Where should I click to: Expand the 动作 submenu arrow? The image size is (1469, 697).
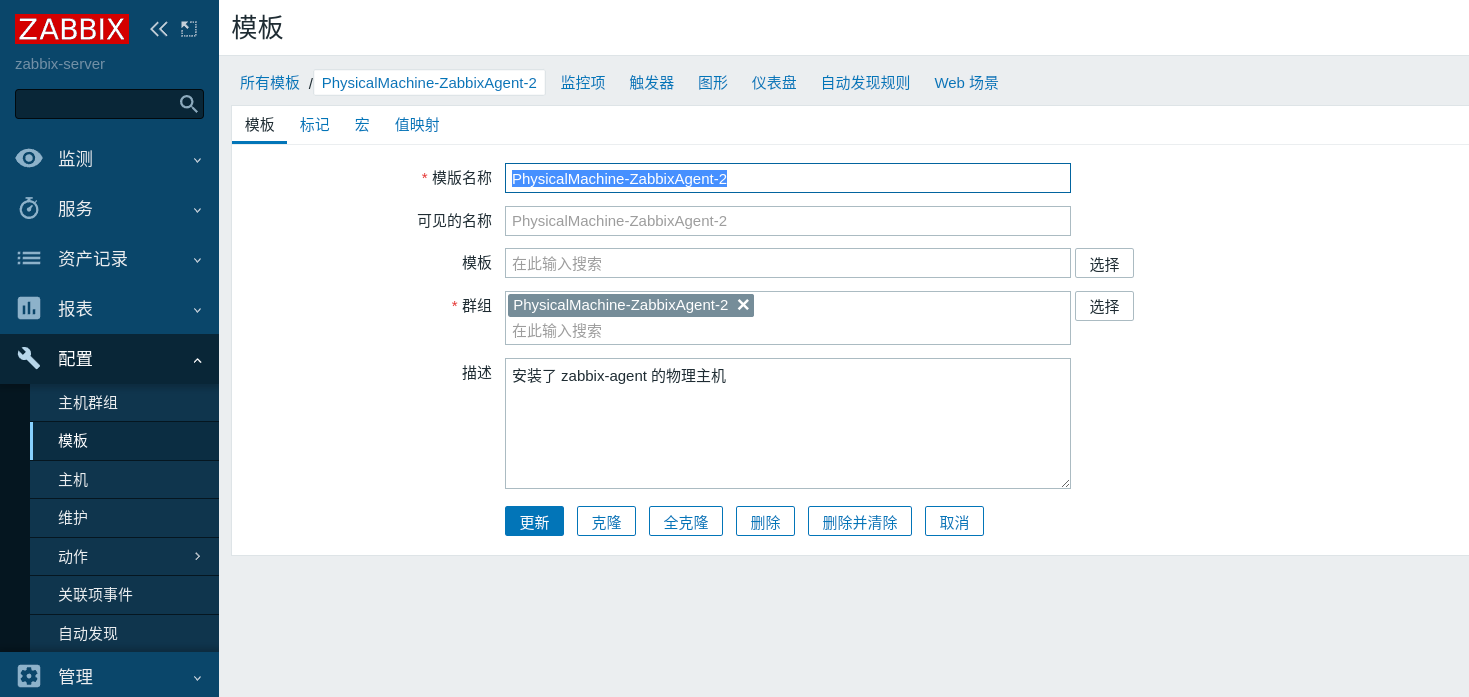[x=197, y=556]
